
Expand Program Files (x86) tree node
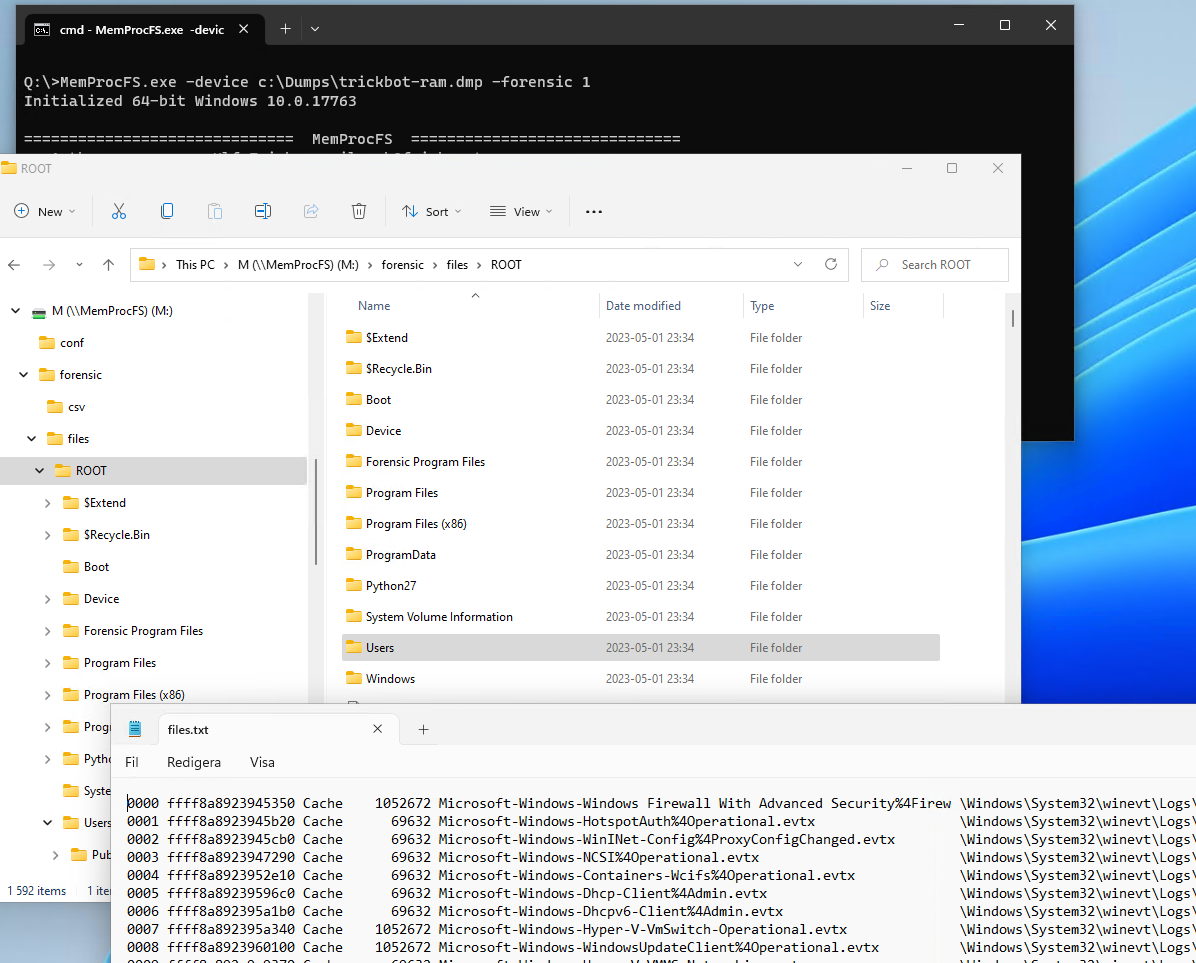[47, 695]
